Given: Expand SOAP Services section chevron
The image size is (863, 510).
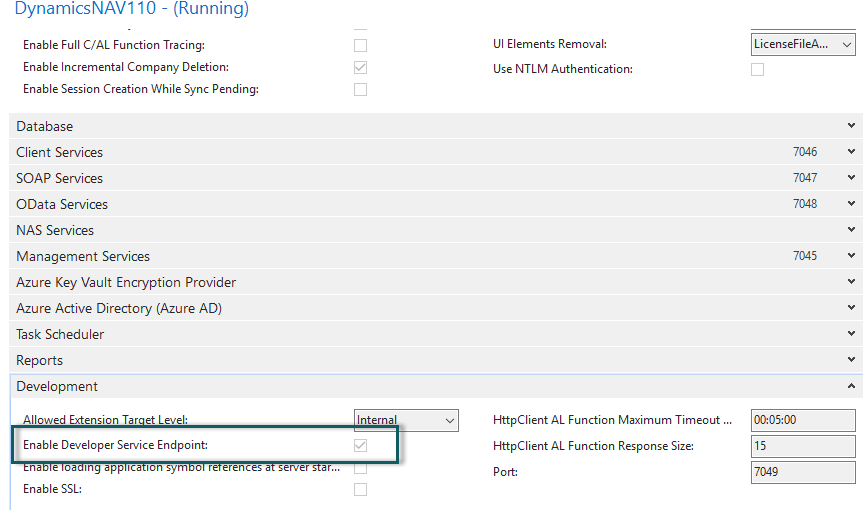Looking at the screenshot, I should [x=851, y=178].
